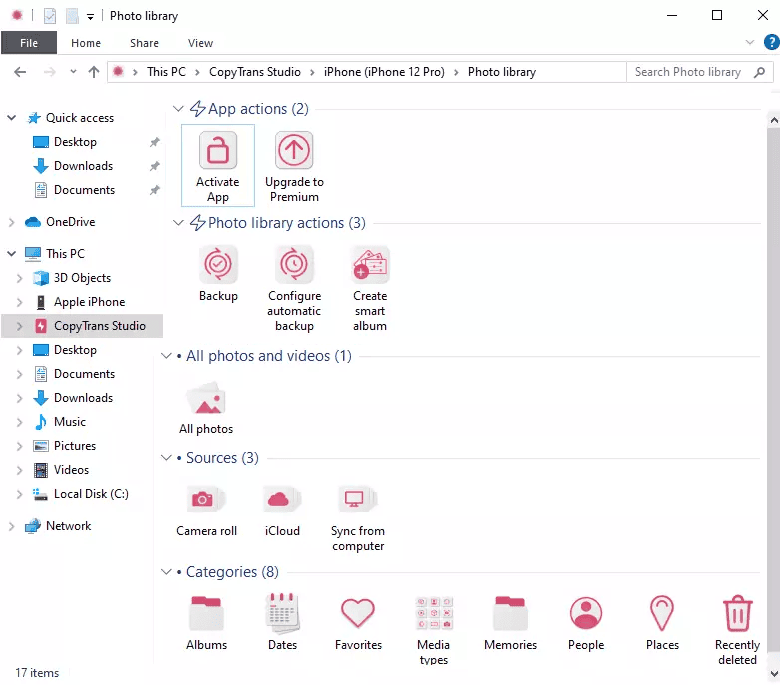Click This PC in the address bar

coord(166,72)
